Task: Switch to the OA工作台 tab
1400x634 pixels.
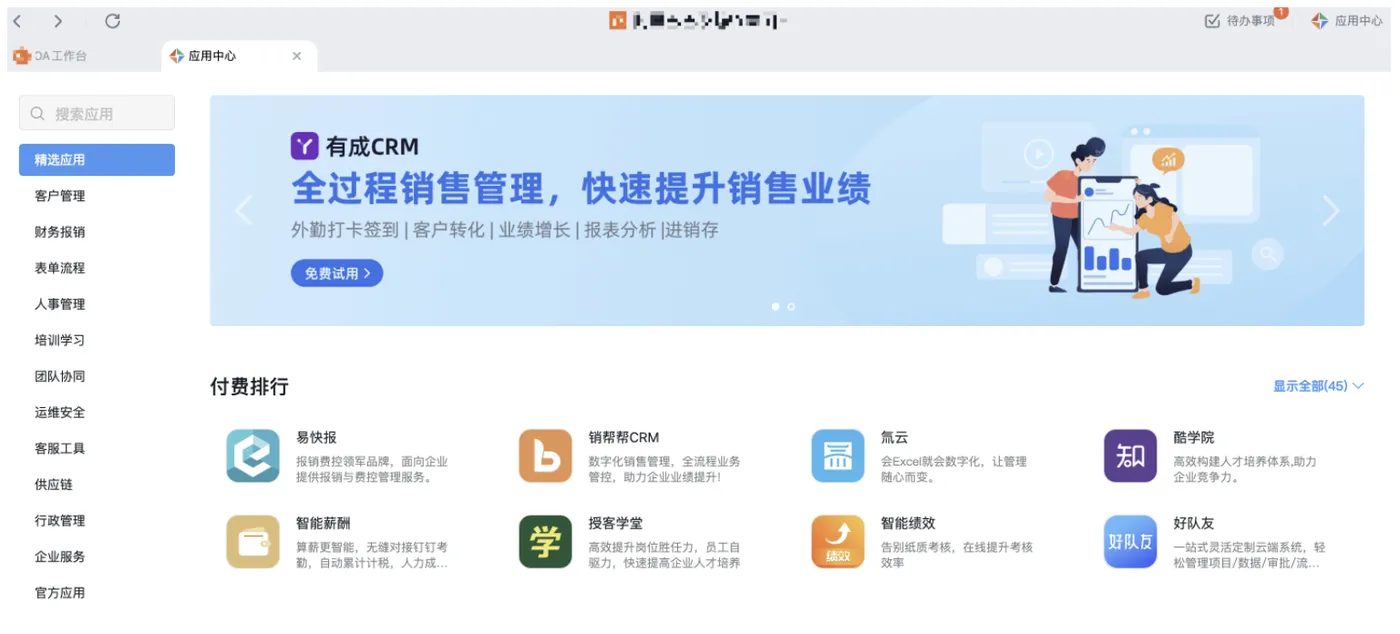Action: 60,56
